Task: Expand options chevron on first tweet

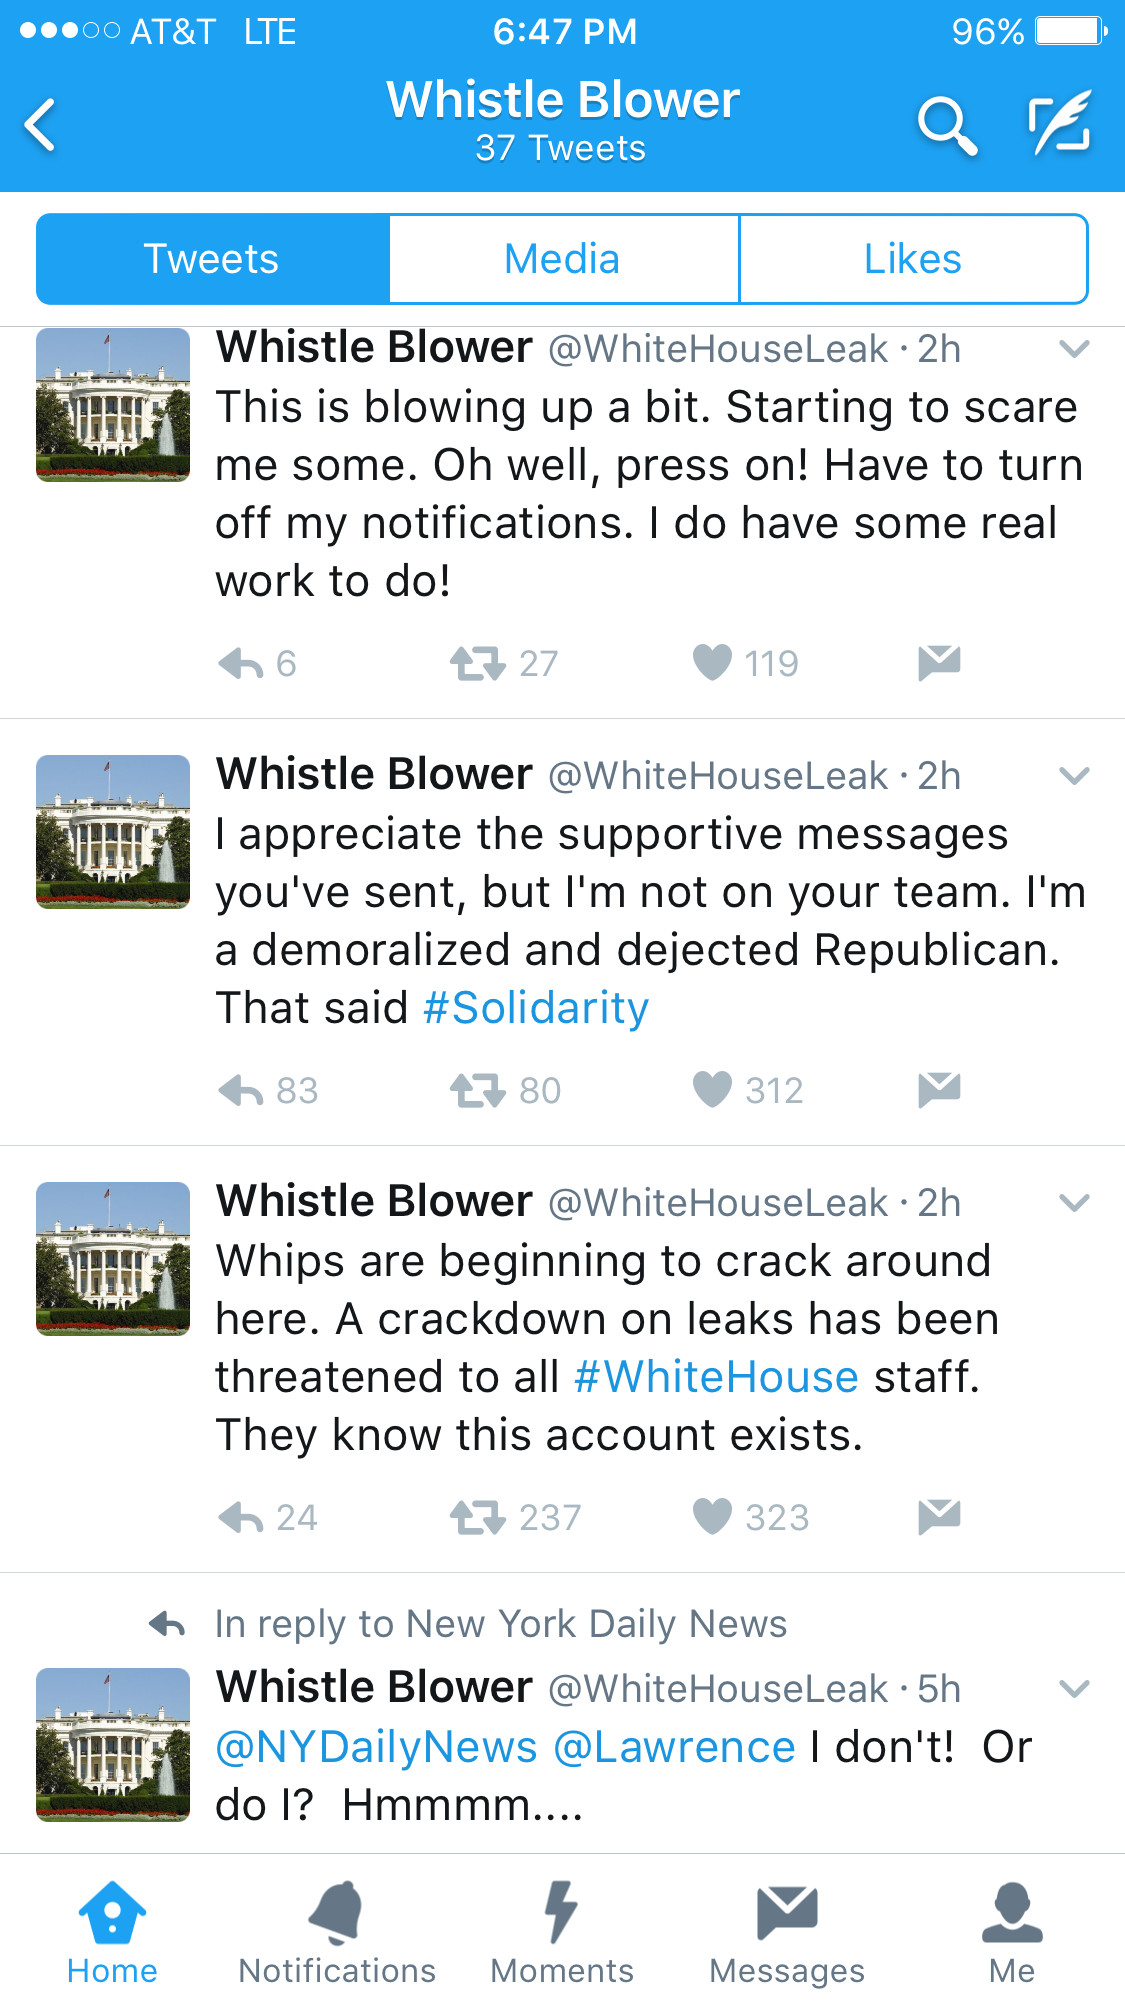Action: pos(1074,349)
